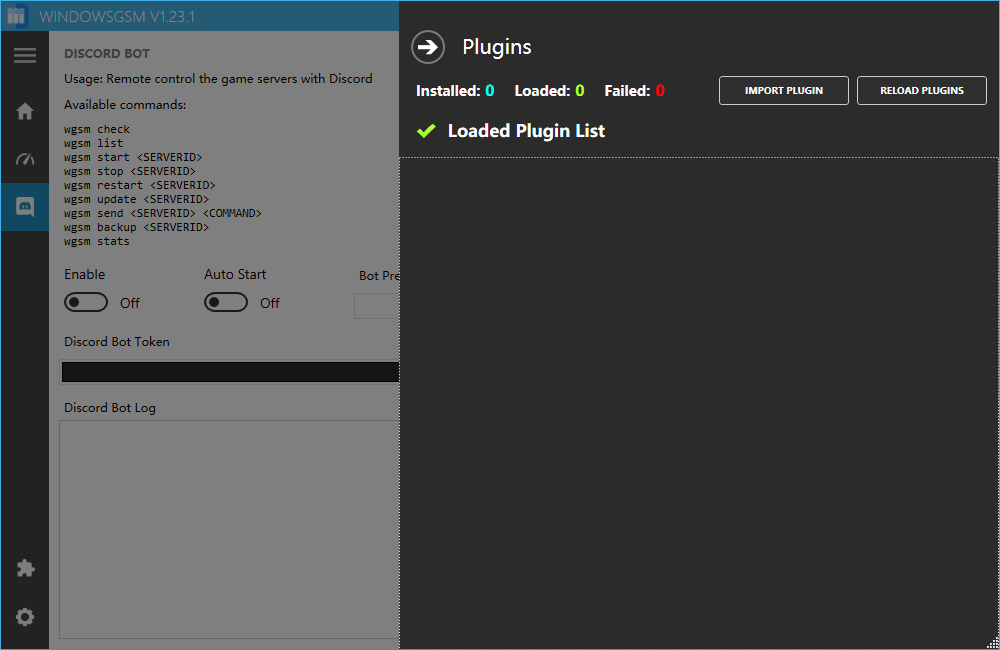This screenshot has height=650, width=1000.
Task: Select the Discord Bot sidebar icon
Action: point(25,207)
